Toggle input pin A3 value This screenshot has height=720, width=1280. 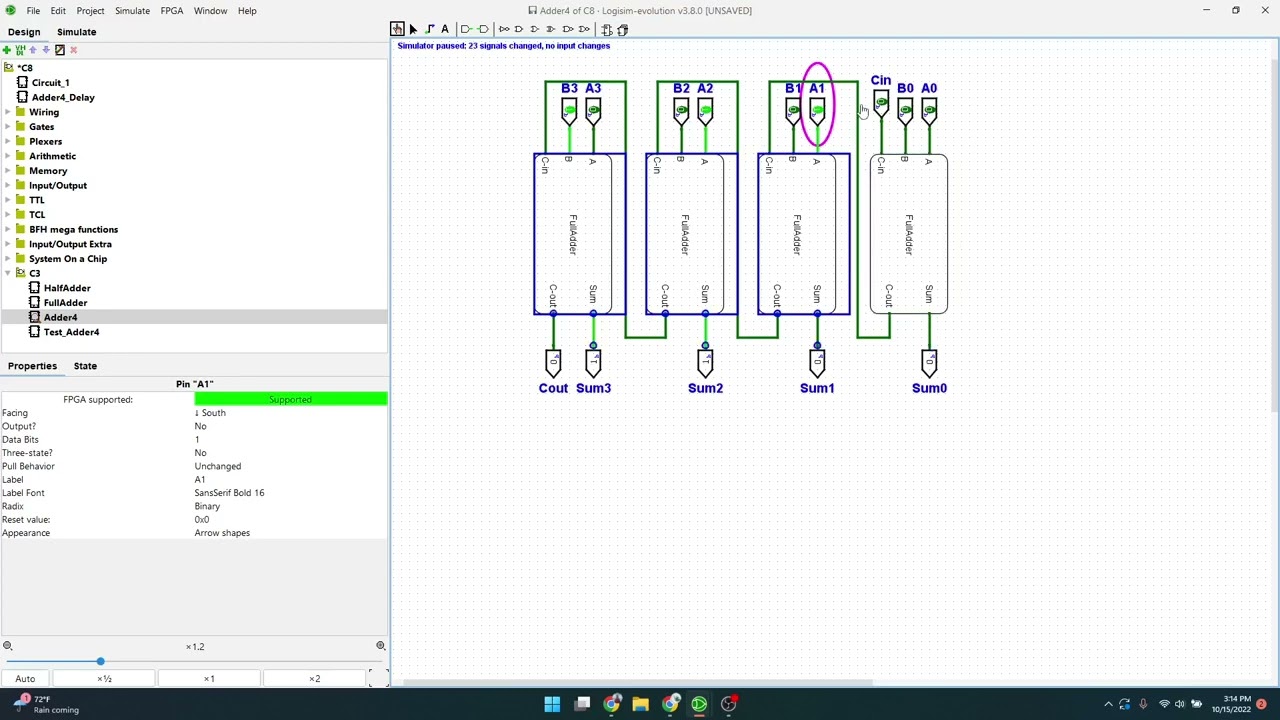[593, 109]
